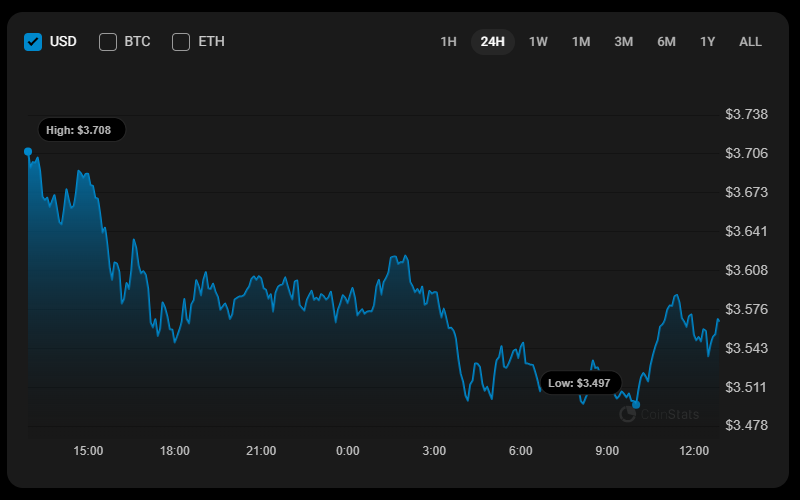Select the ALL time range
This screenshot has height=500, width=800.
tap(750, 42)
